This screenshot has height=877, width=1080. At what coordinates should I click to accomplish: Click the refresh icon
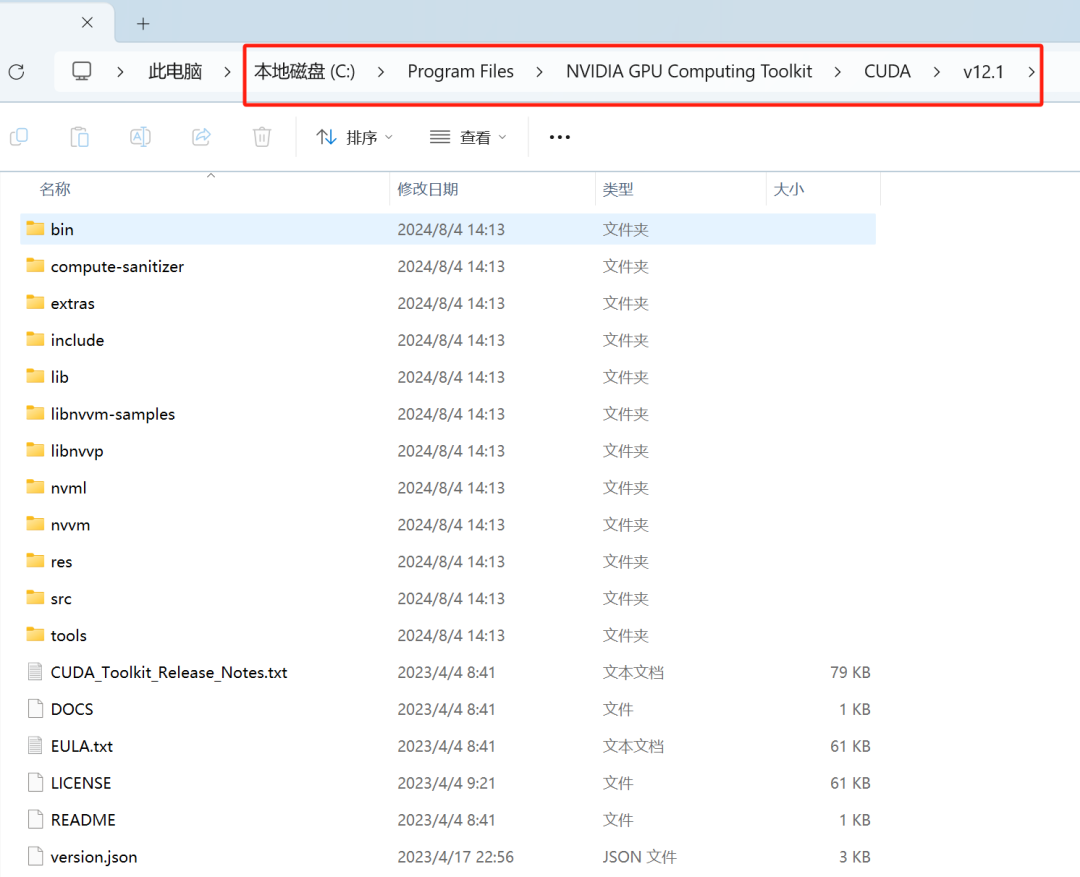(17, 72)
